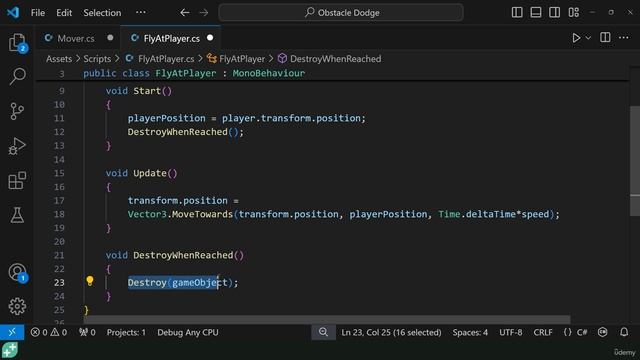
Task: Open the File menu
Action: [x=38, y=13]
